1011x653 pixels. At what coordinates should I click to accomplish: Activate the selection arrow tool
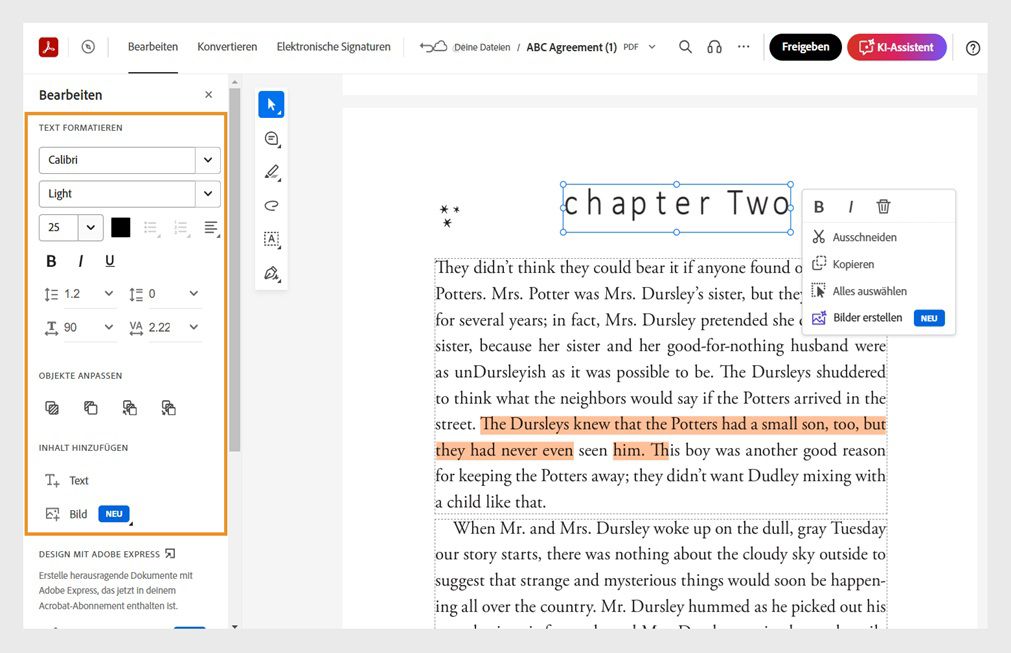click(x=271, y=104)
